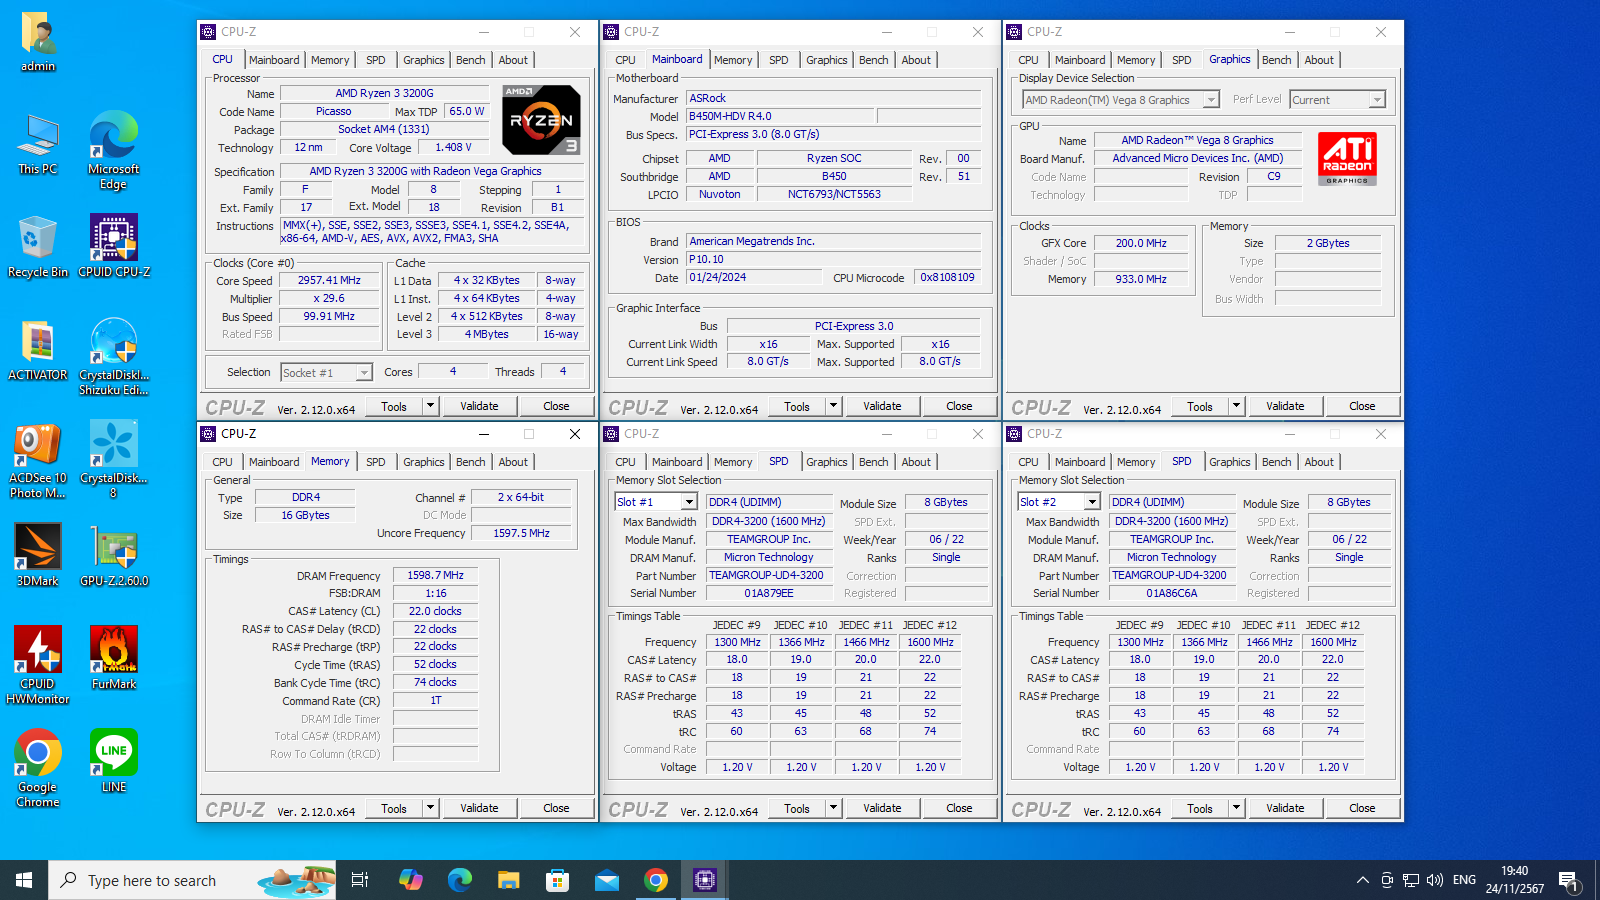Click Close button in the Mainboard window

click(x=959, y=406)
